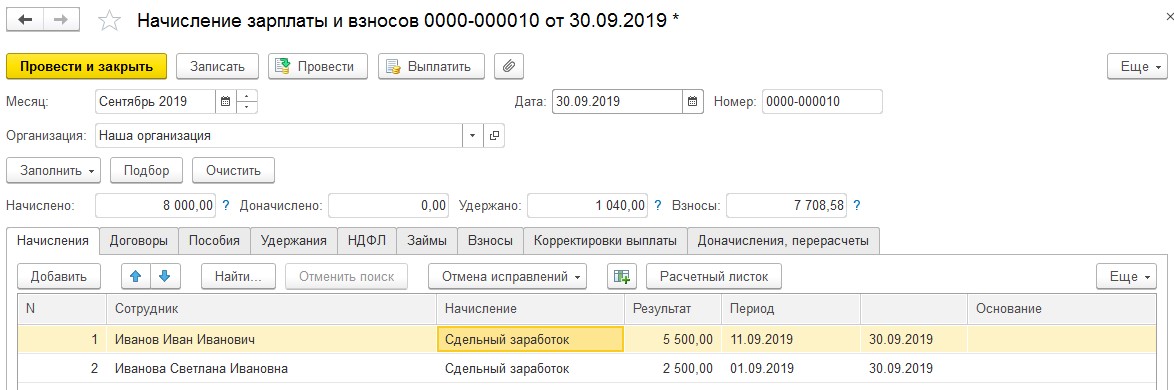Open the Удержания tab
The image size is (1174, 390).
(294, 240)
